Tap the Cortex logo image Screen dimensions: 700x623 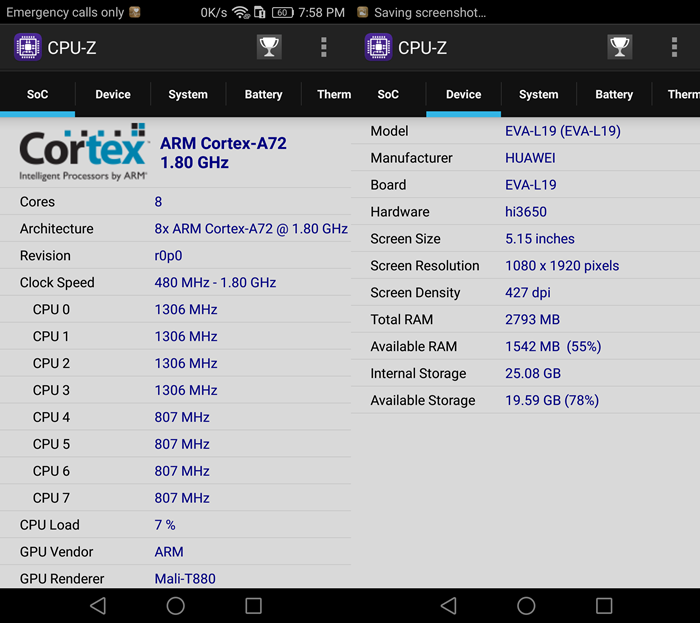click(x=83, y=152)
